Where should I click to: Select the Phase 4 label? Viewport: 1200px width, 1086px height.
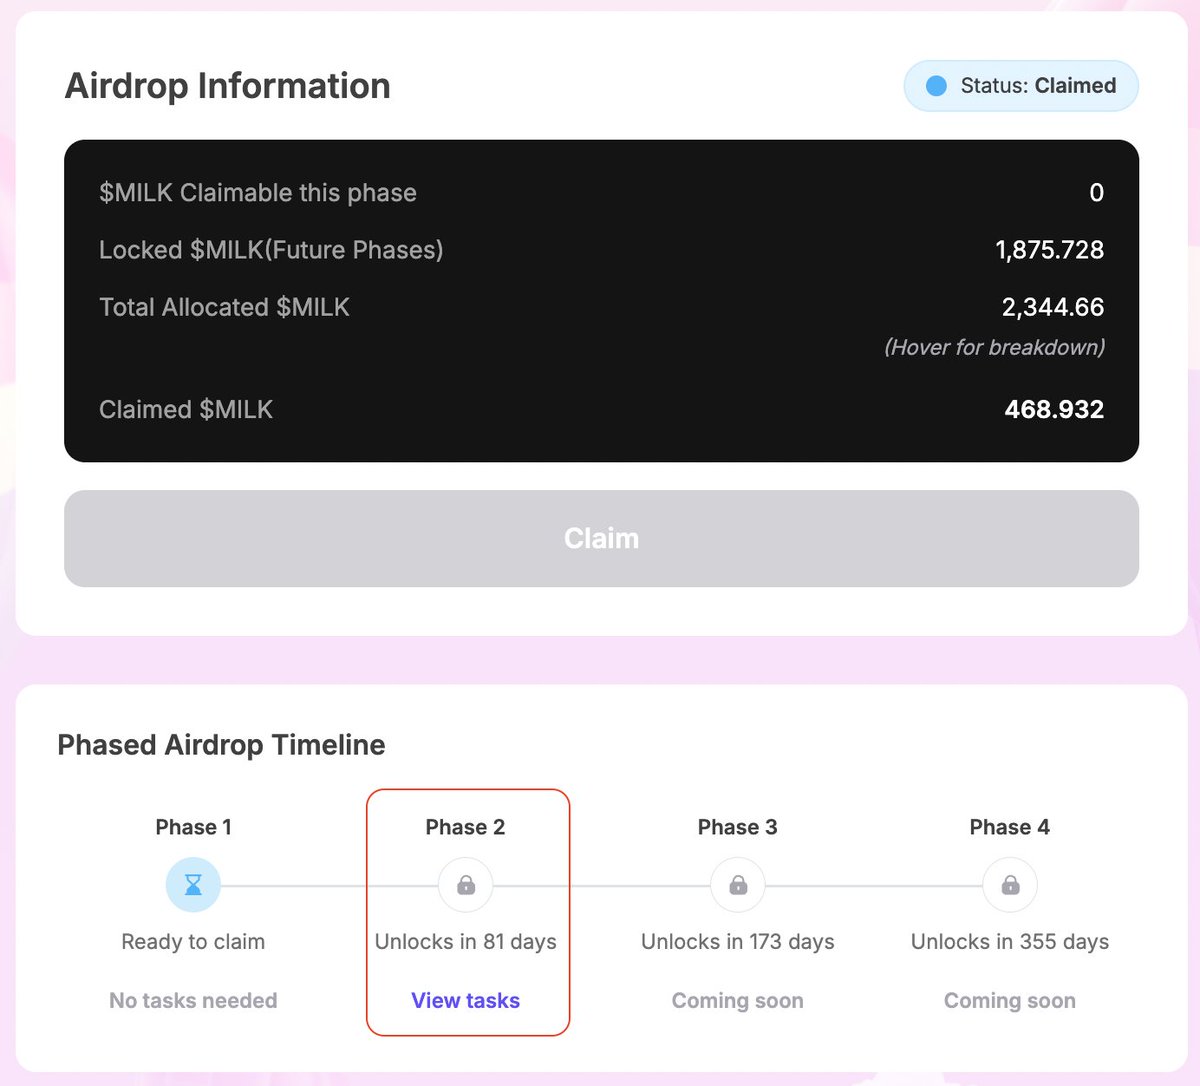(x=1010, y=827)
